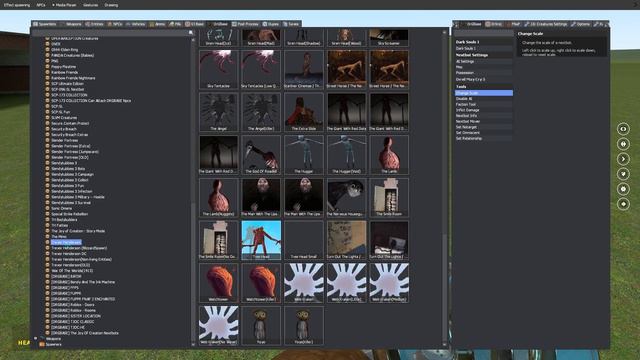Screen dimensions: 640x360
Task: Click folder icon beside SCP Ultimate Edition
Action: click(47, 84)
